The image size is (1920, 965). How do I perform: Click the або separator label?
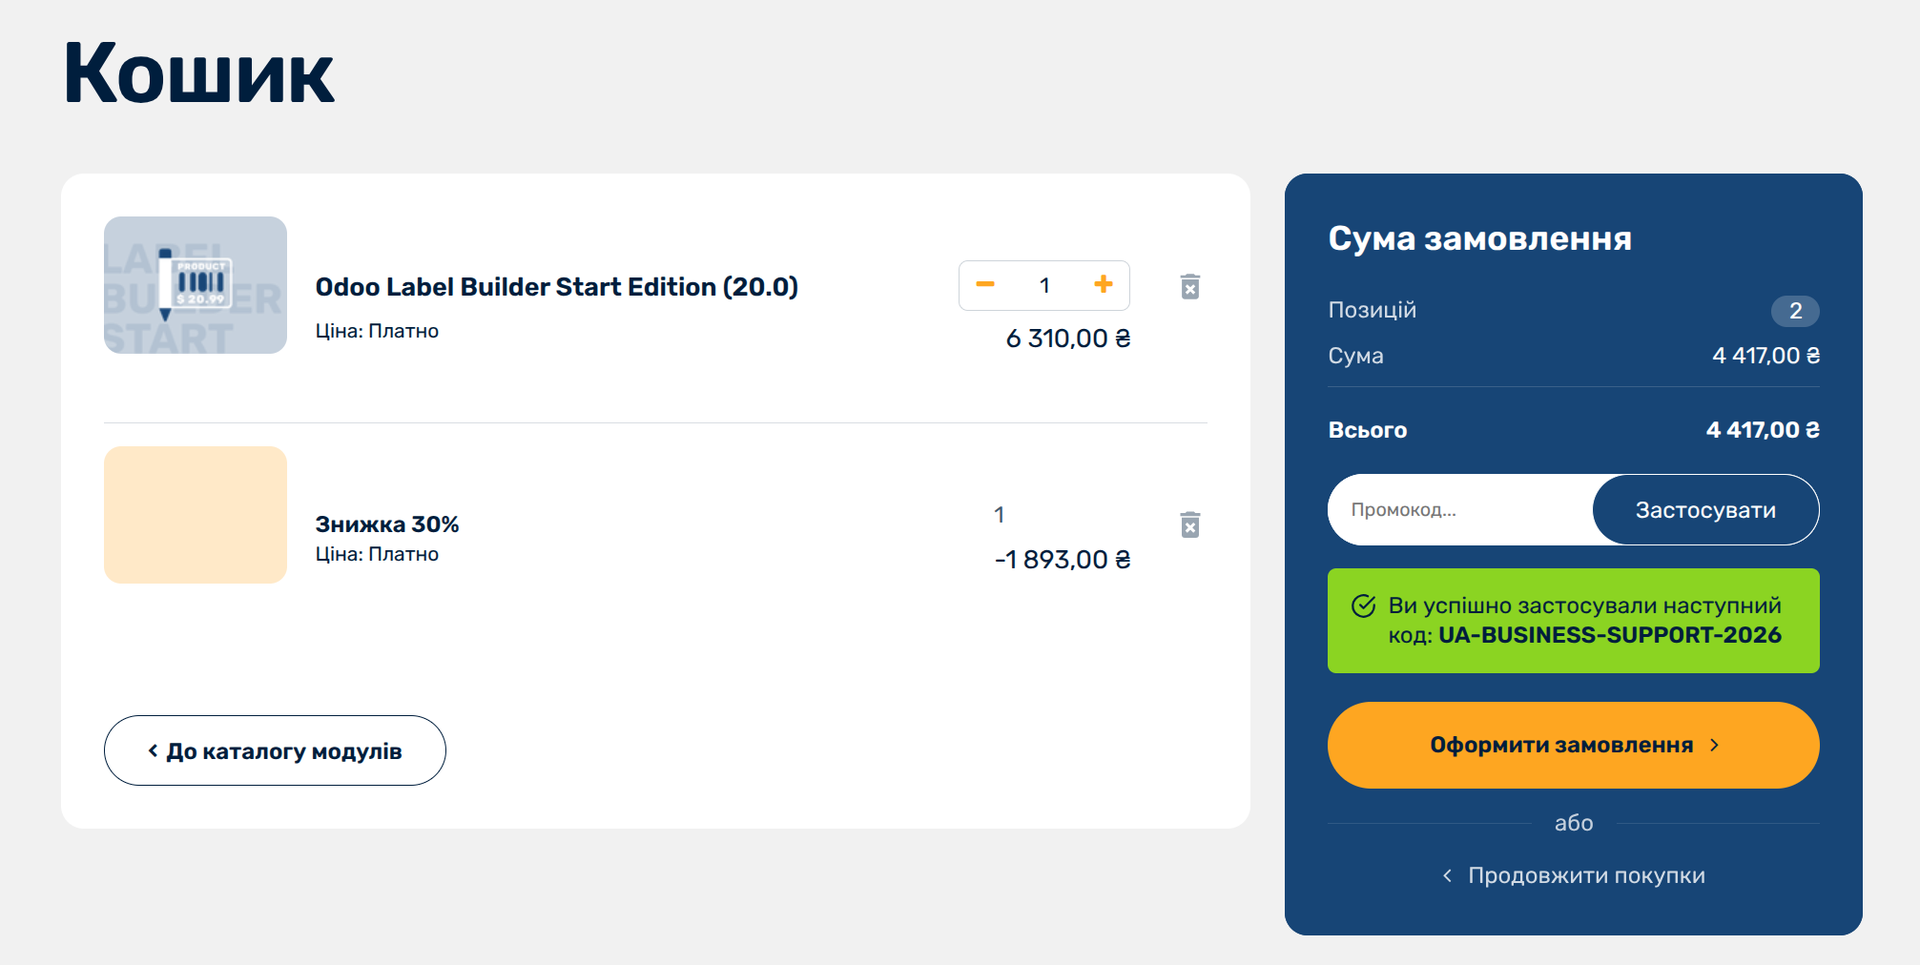(1573, 823)
